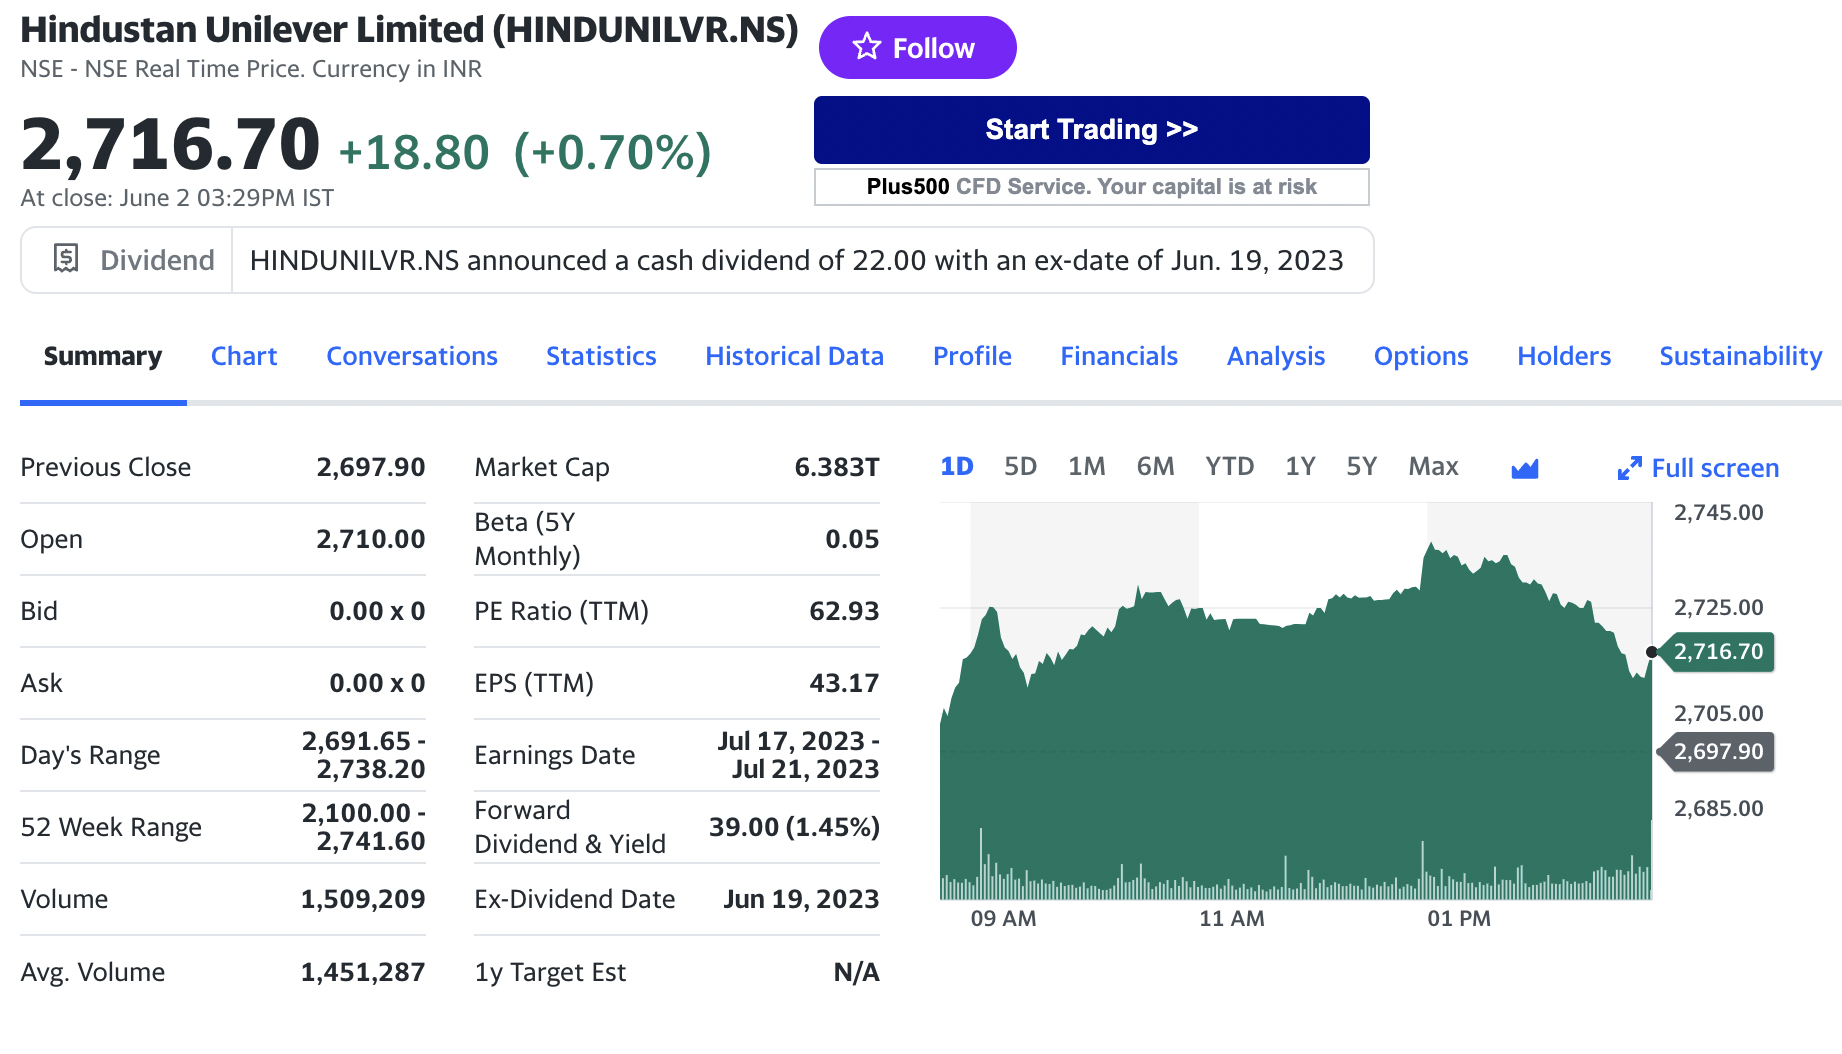
Task: Select the Summary tab
Action: (x=103, y=357)
